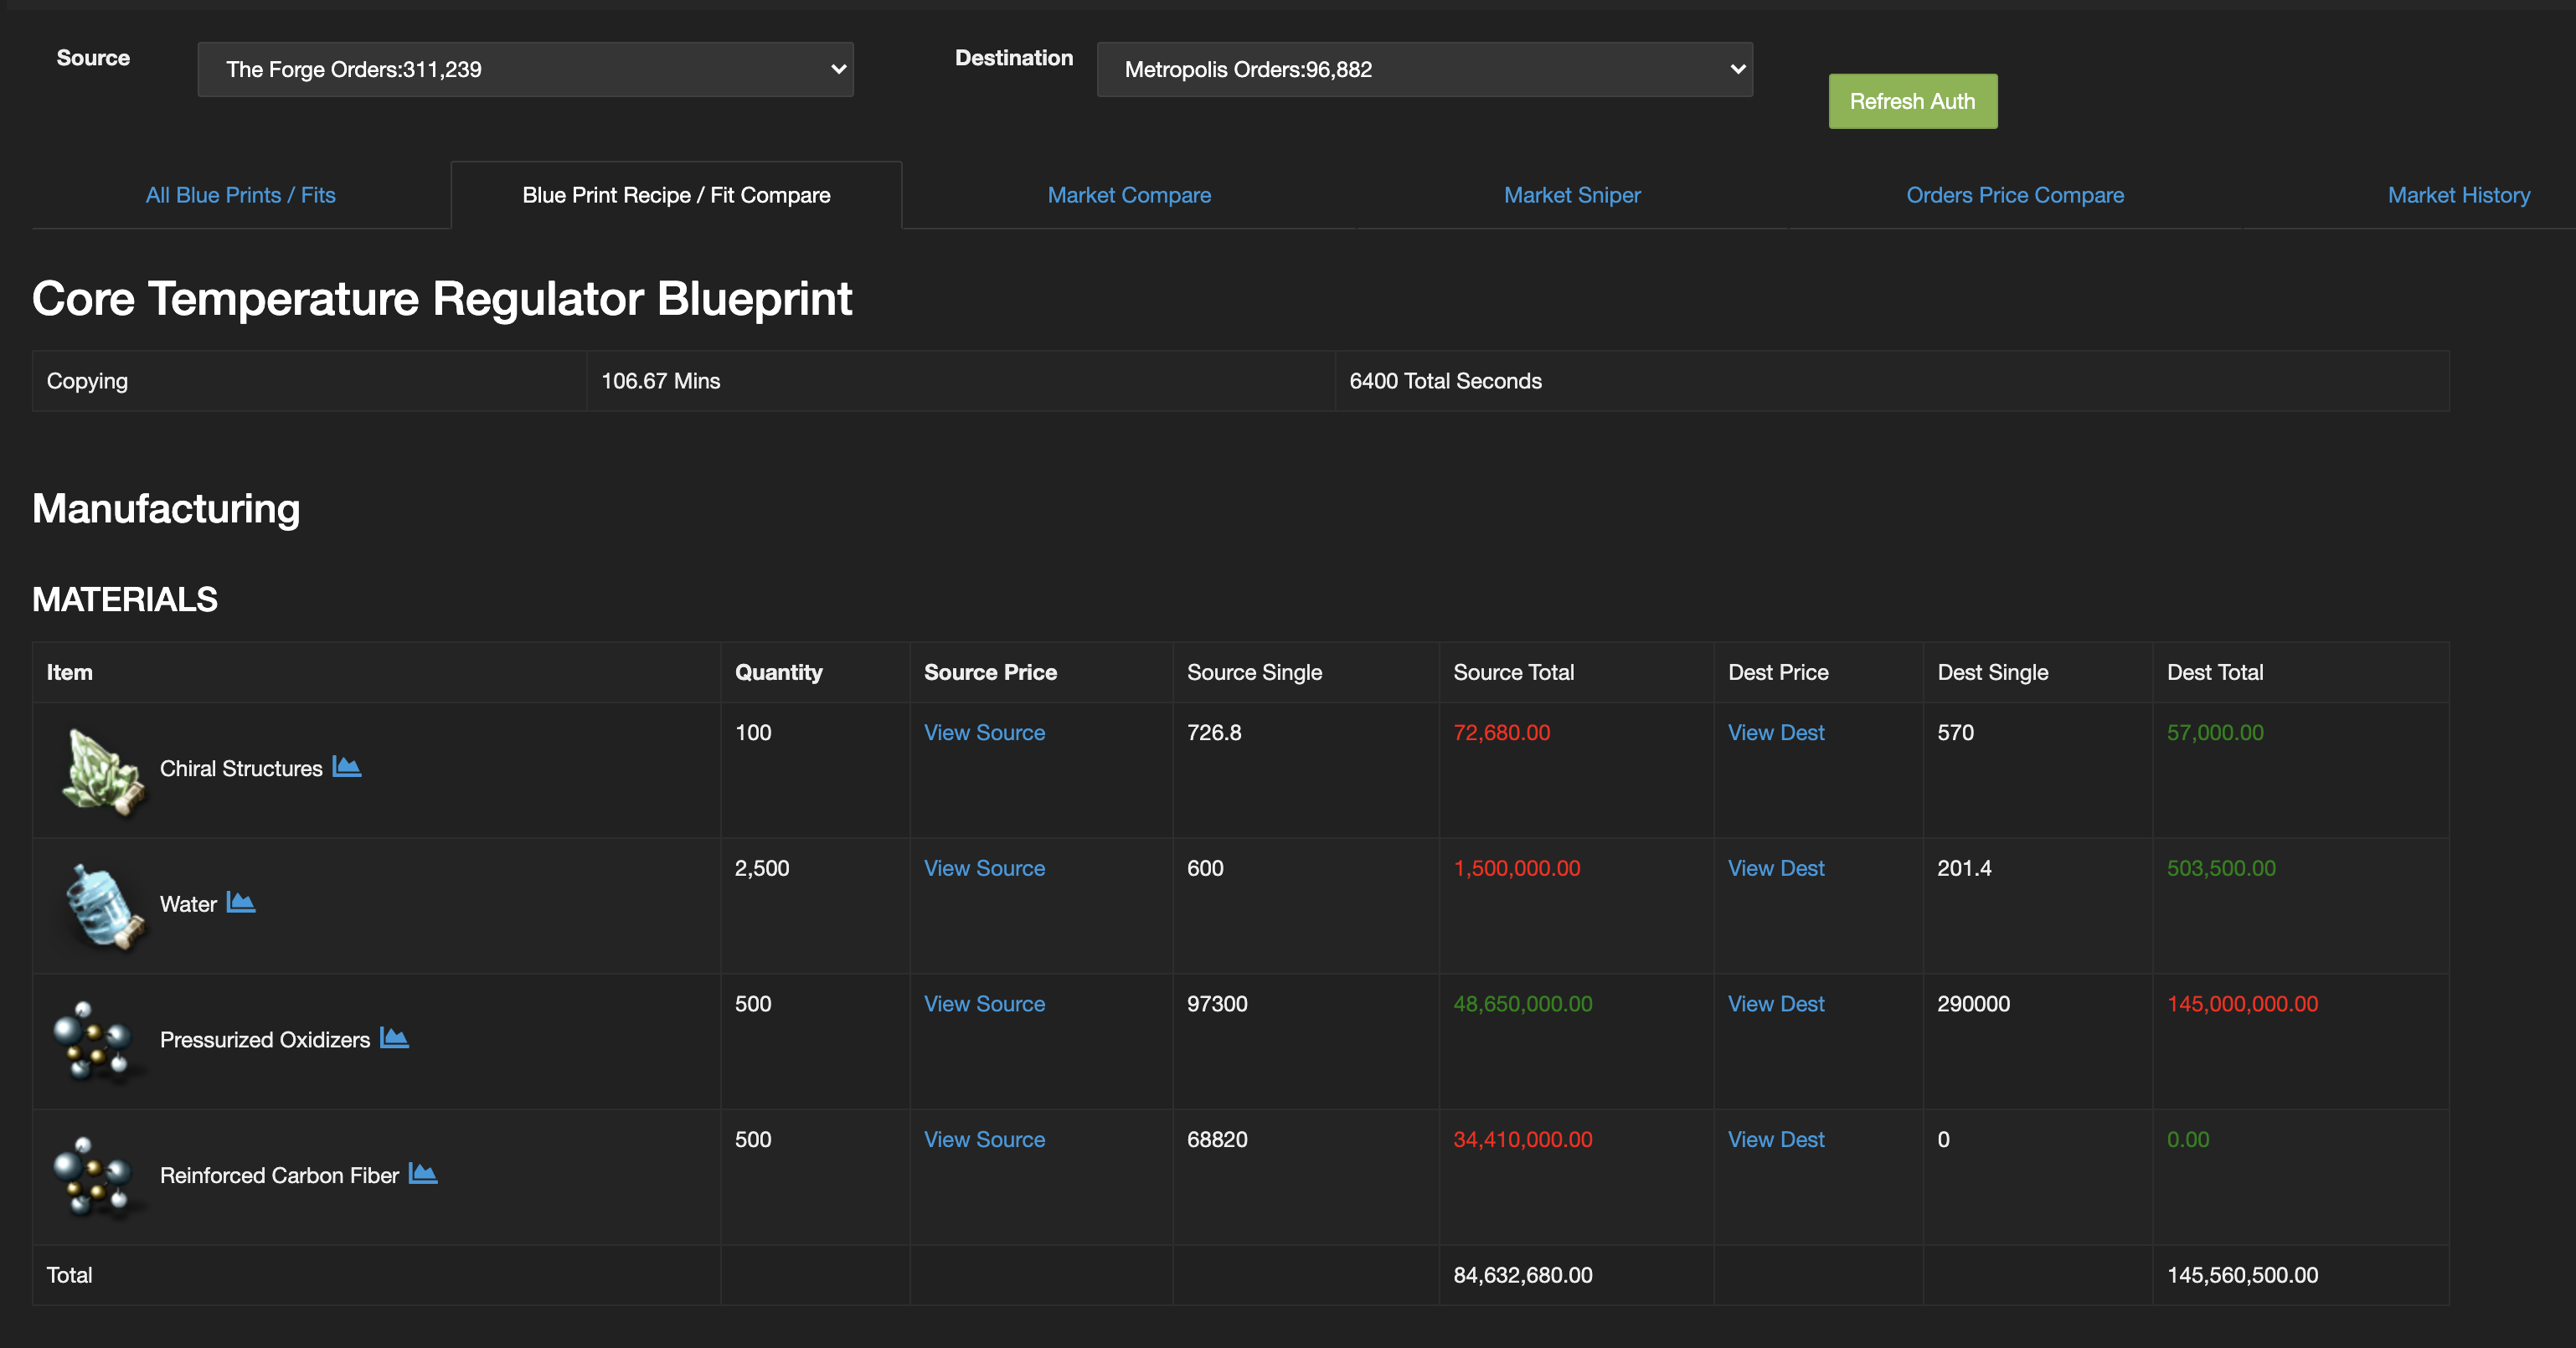This screenshot has height=1348, width=2576.
Task: Click the Total row label
Action: tap(69, 1275)
